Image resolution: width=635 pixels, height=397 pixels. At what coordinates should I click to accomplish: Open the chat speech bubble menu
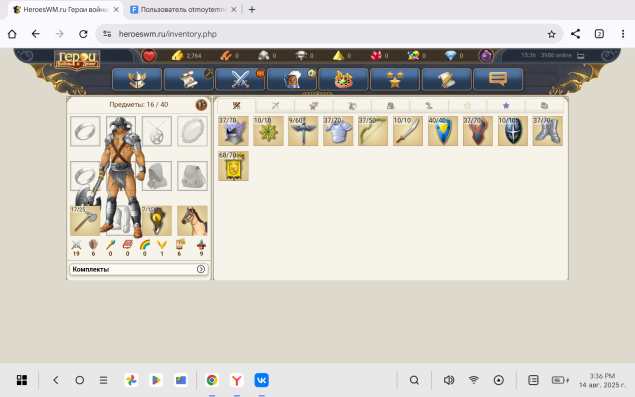498,79
